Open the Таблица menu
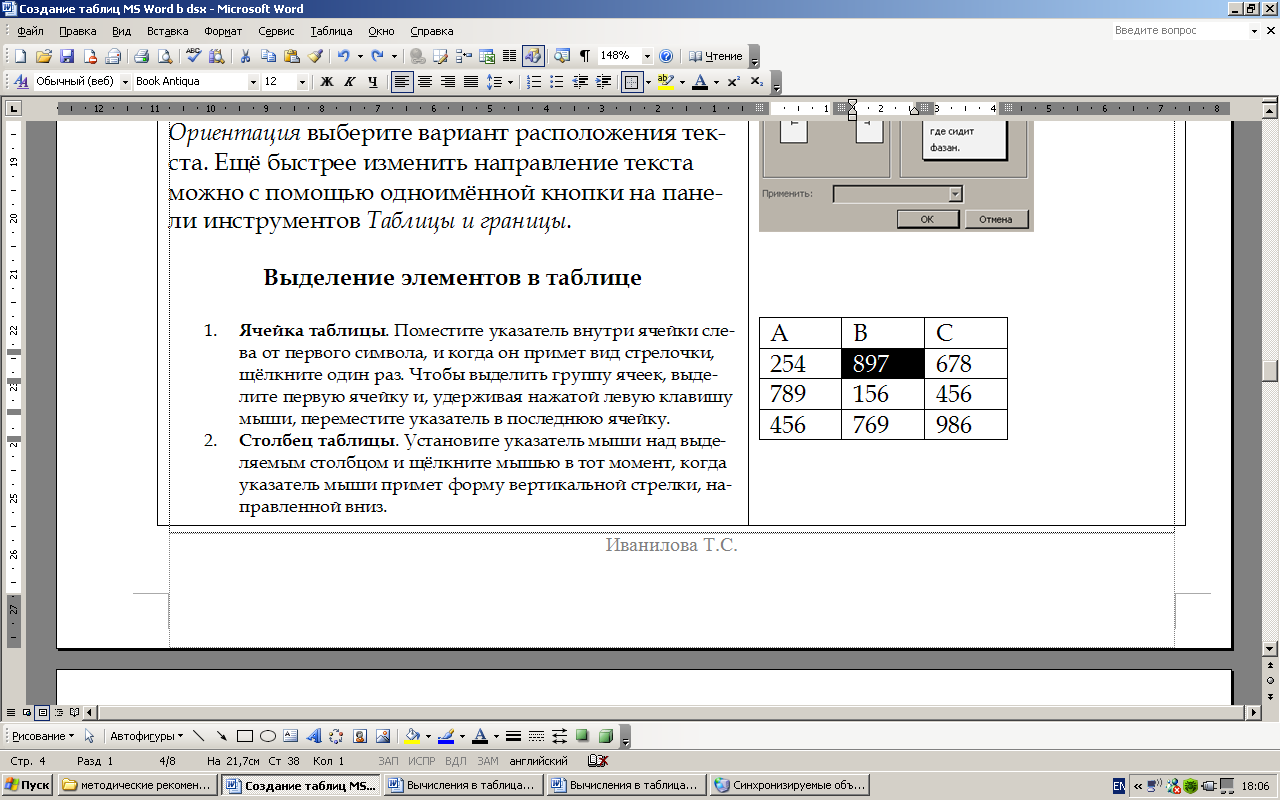This screenshot has height=800, width=1280. (x=331, y=31)
